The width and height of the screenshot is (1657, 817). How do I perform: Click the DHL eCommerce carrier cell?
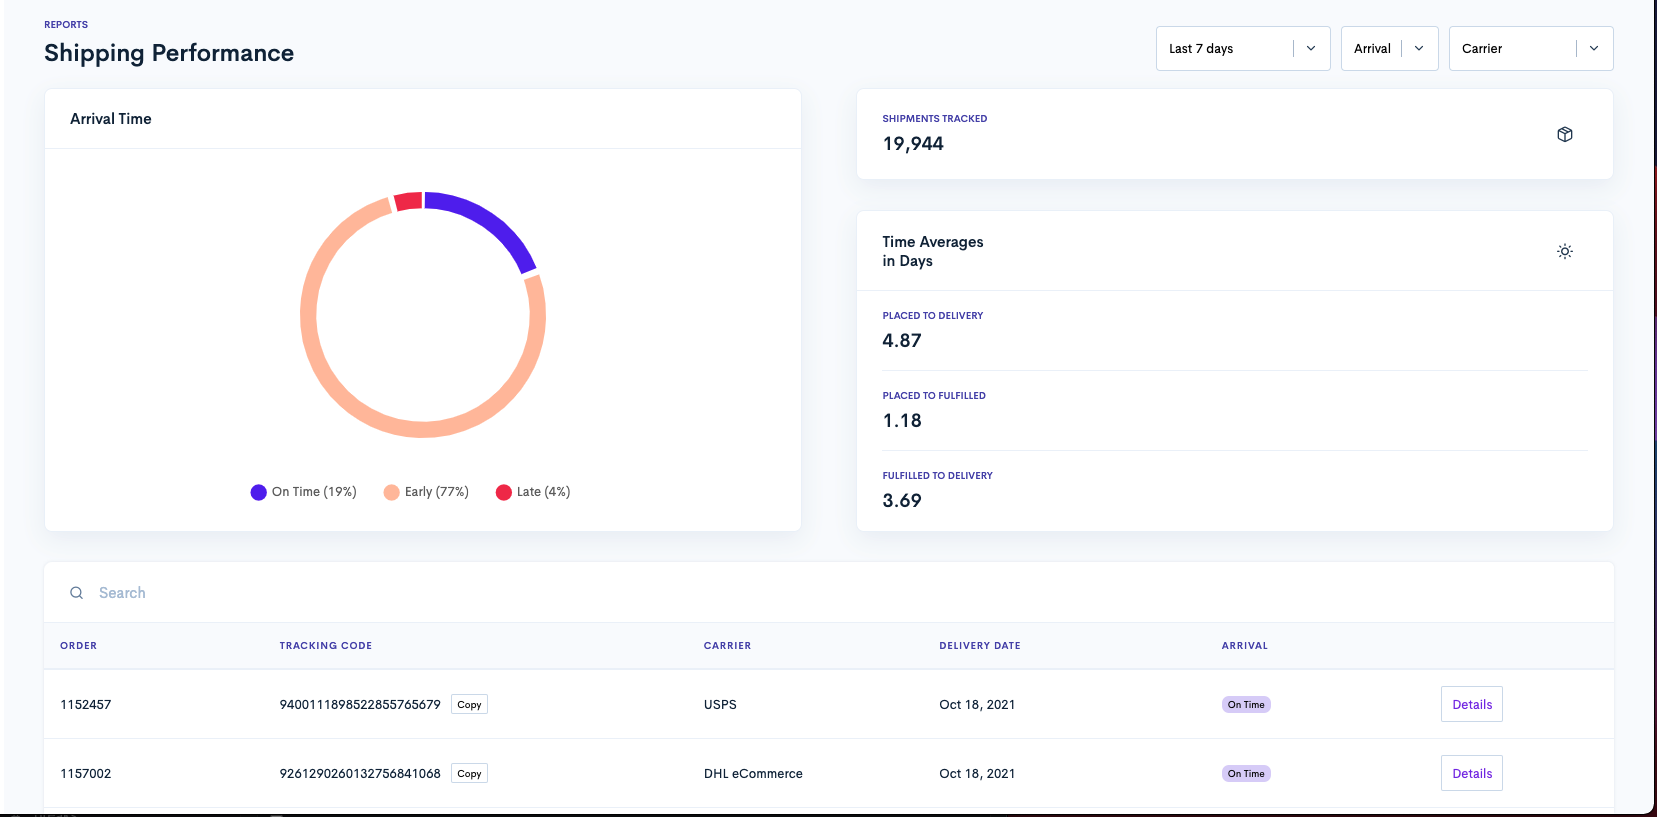tap(753, 774)
